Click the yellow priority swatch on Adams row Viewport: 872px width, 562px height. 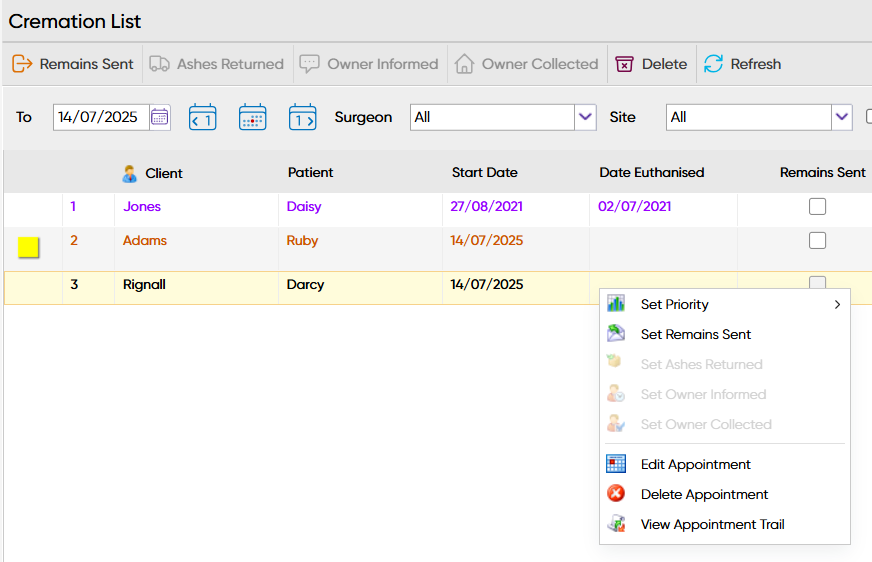28,247
